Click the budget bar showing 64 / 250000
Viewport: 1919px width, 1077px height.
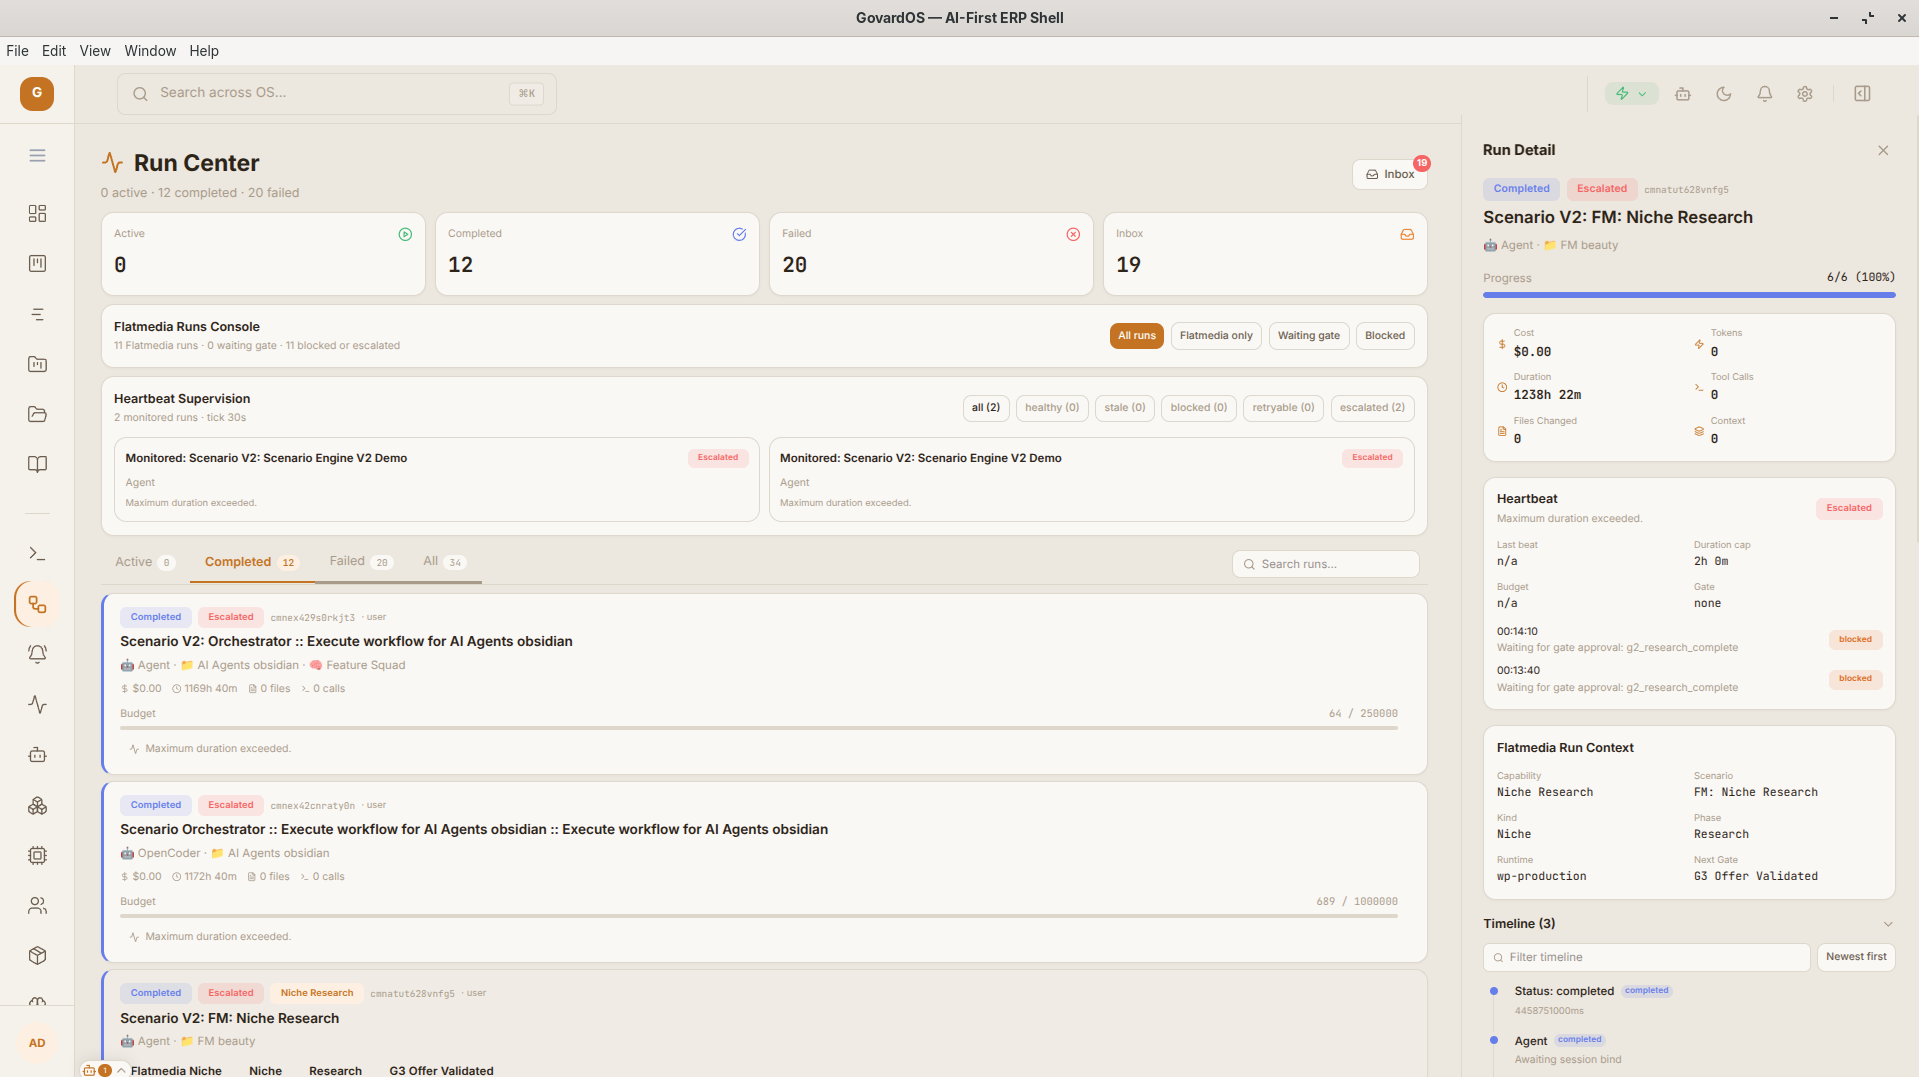759,728
